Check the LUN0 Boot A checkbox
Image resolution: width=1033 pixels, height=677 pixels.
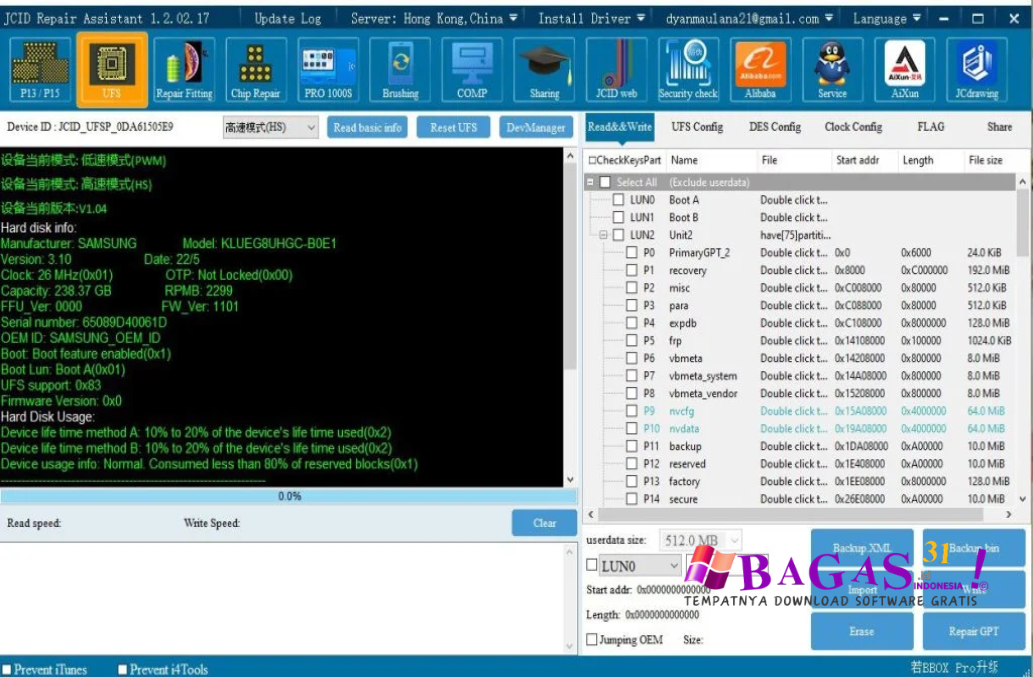[x=618, y=200]
